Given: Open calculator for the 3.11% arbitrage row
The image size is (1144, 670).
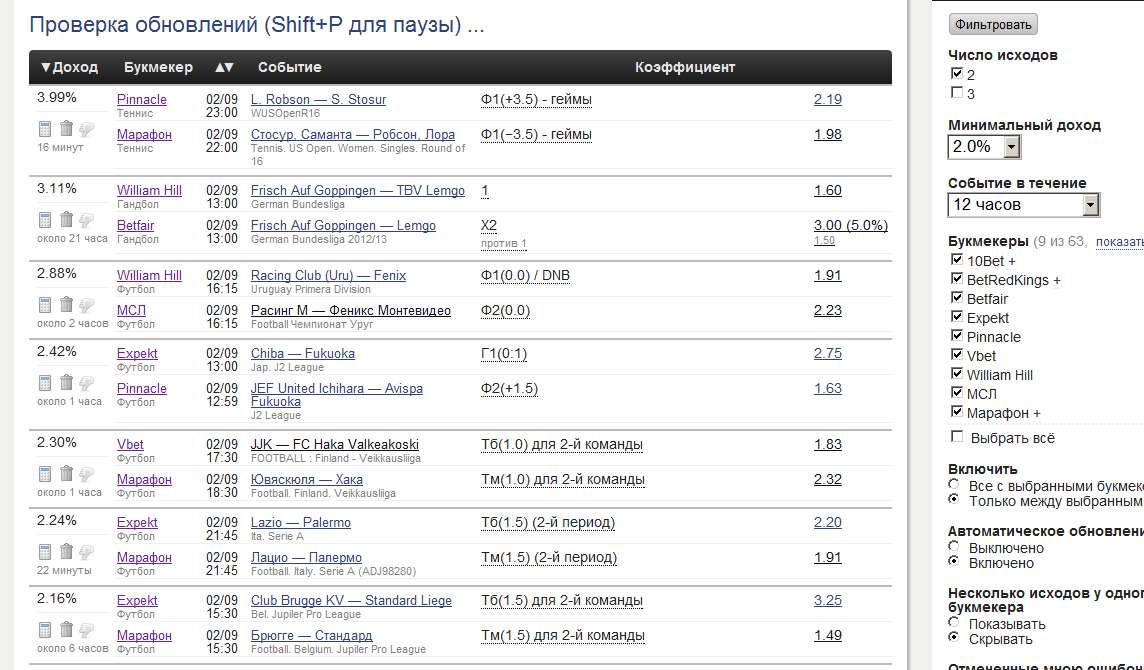Looking at the screenshot, I should 45,220.
